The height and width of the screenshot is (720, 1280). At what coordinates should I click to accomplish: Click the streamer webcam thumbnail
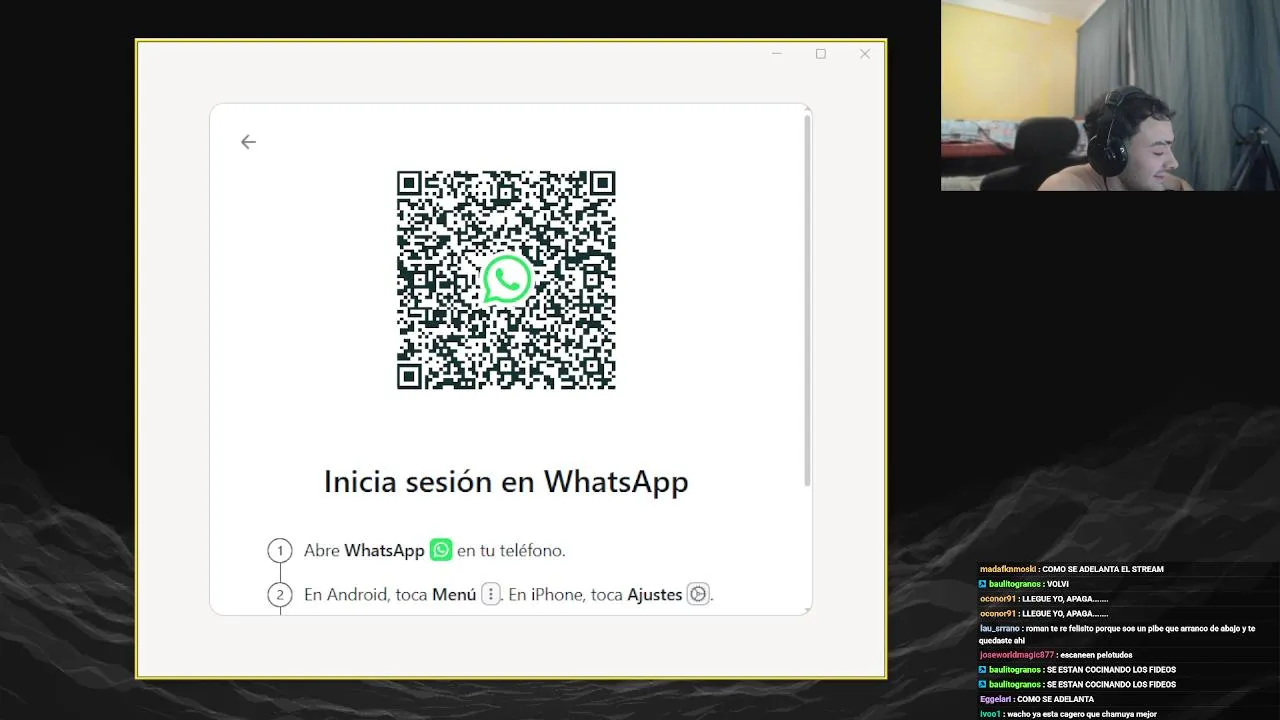point(1110,95)
